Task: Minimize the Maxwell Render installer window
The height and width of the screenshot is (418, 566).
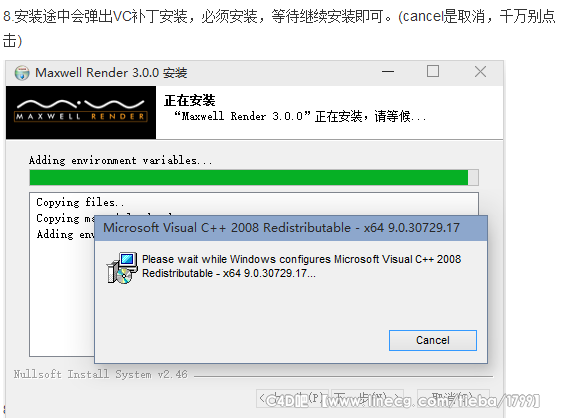Action: click(388, 71)
